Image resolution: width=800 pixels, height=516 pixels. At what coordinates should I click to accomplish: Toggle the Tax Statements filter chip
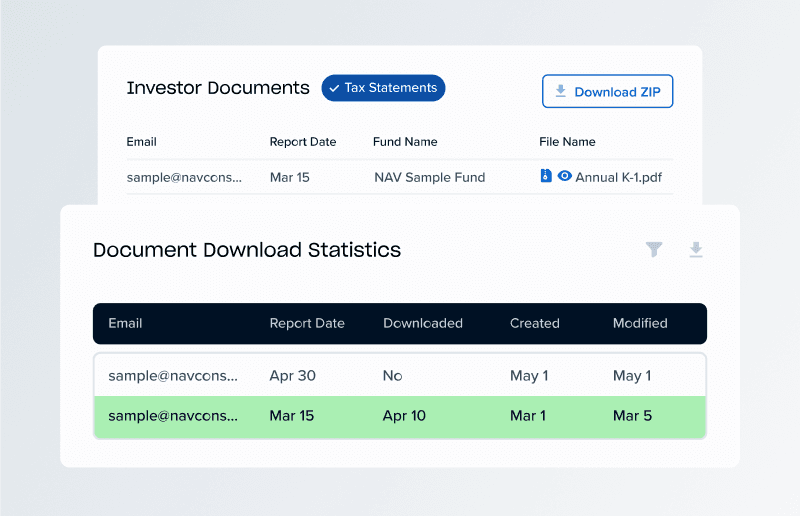383,88
